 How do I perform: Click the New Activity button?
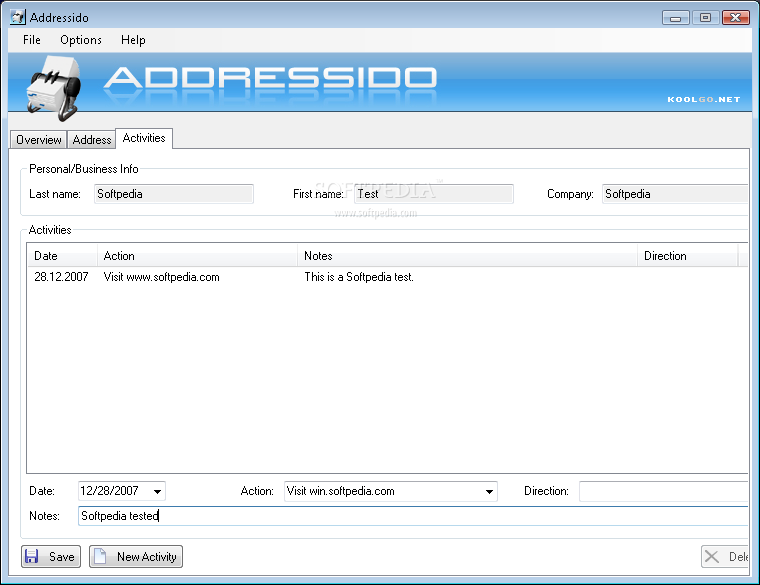(136, 556)
